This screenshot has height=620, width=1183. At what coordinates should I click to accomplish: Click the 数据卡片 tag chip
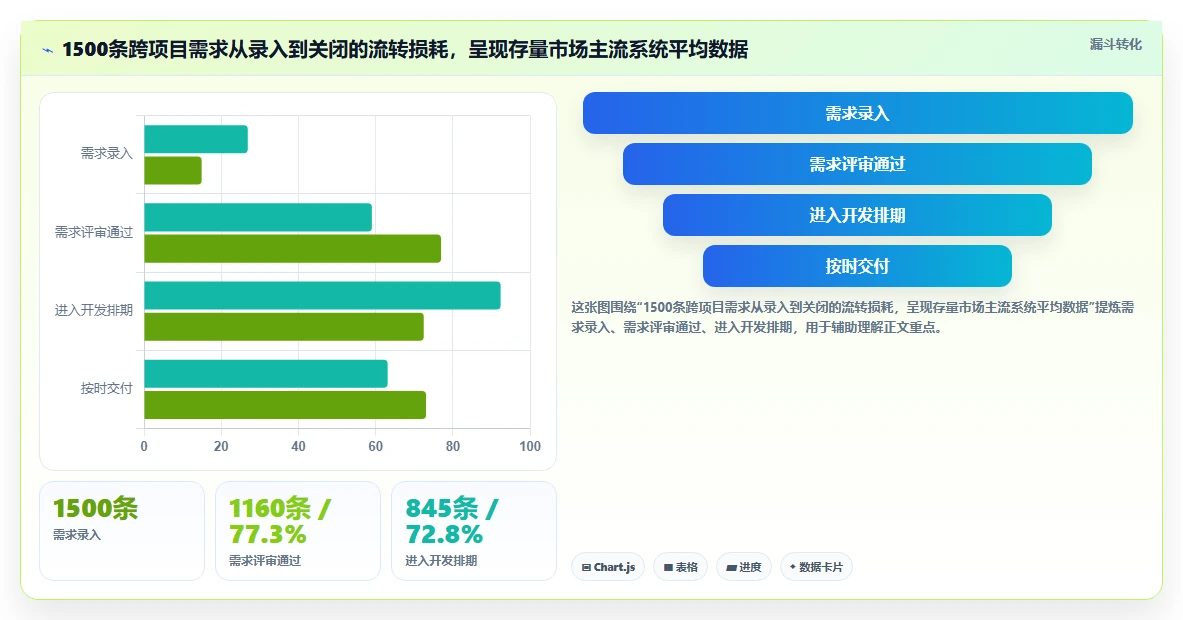pyautogui.click(x=816, y=567)
